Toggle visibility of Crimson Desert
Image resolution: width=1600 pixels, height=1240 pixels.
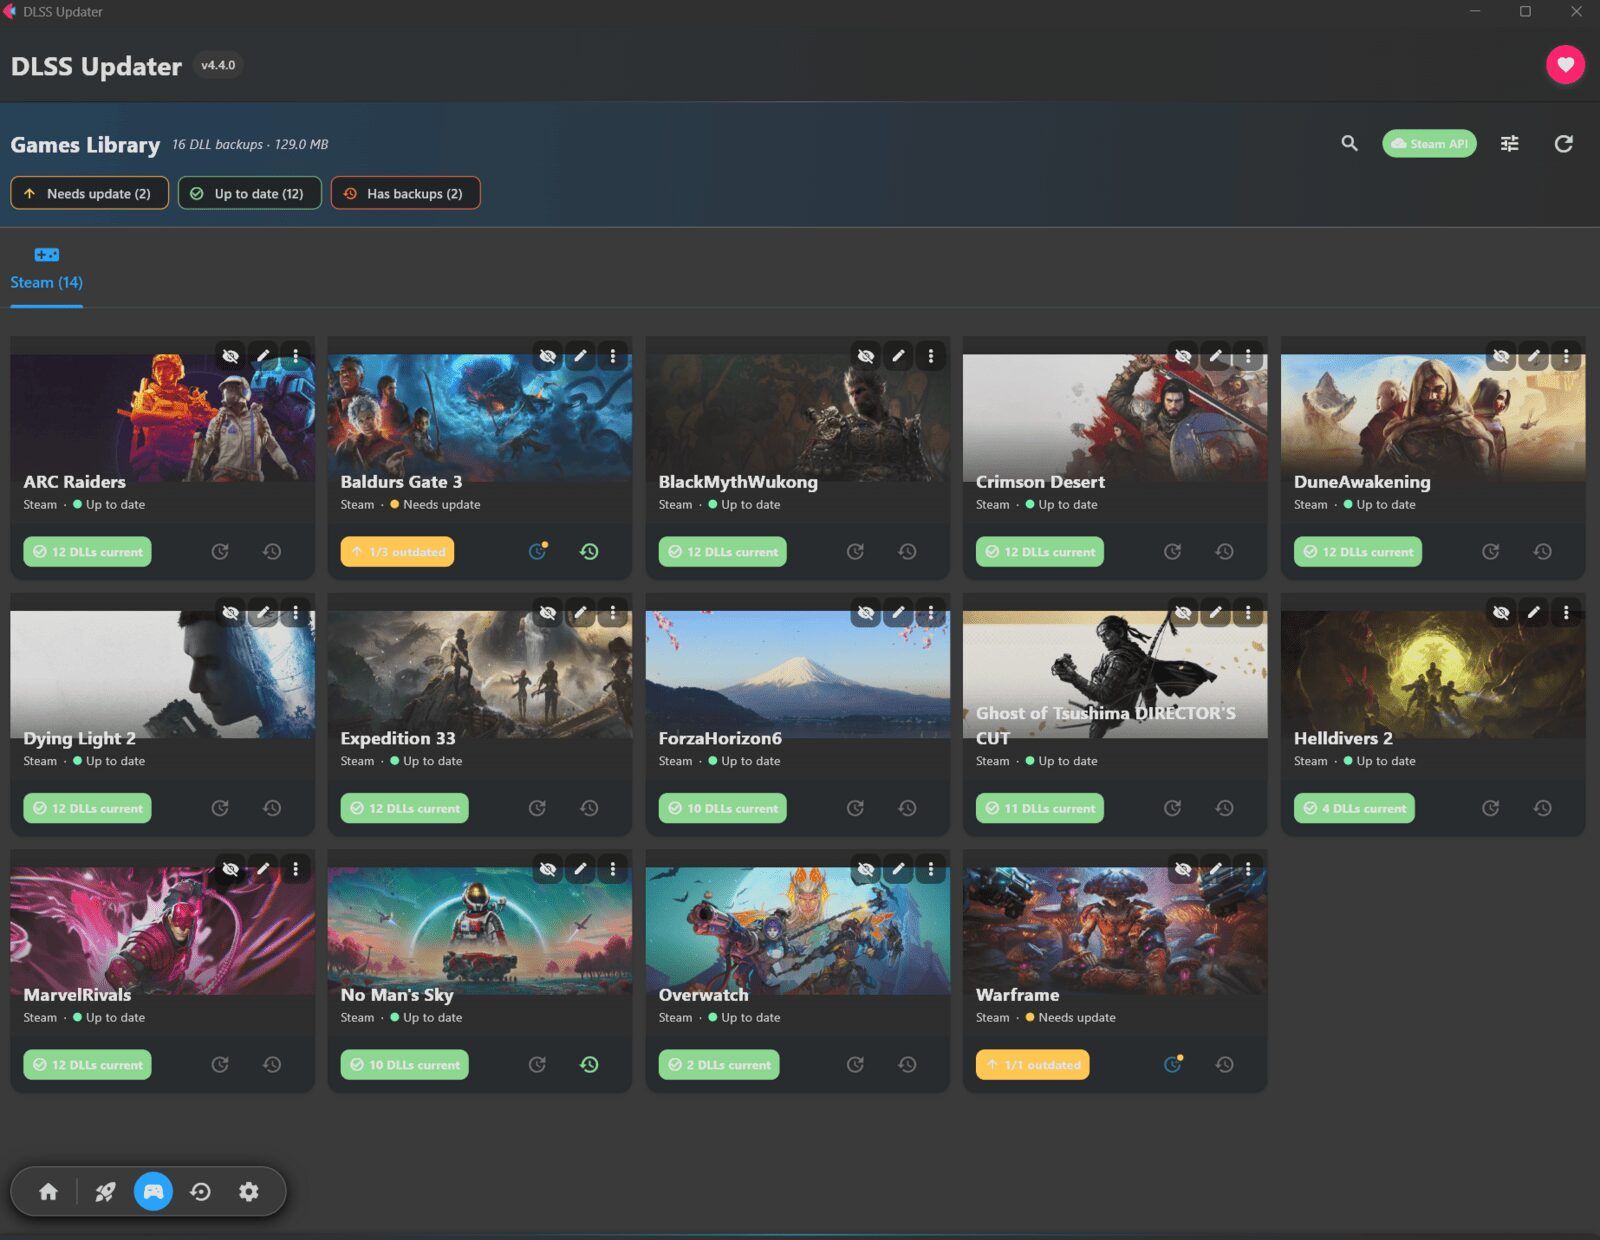(x=1183, y=355)
